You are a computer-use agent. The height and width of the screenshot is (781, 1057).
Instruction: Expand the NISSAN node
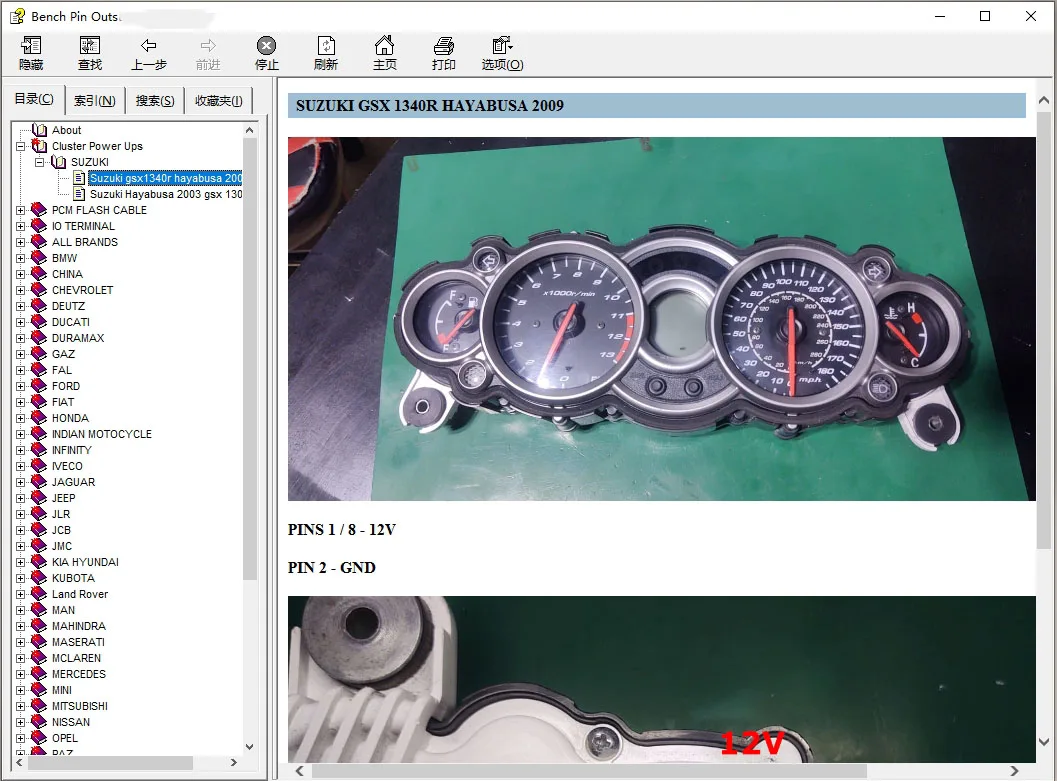[x=20, y=722]
